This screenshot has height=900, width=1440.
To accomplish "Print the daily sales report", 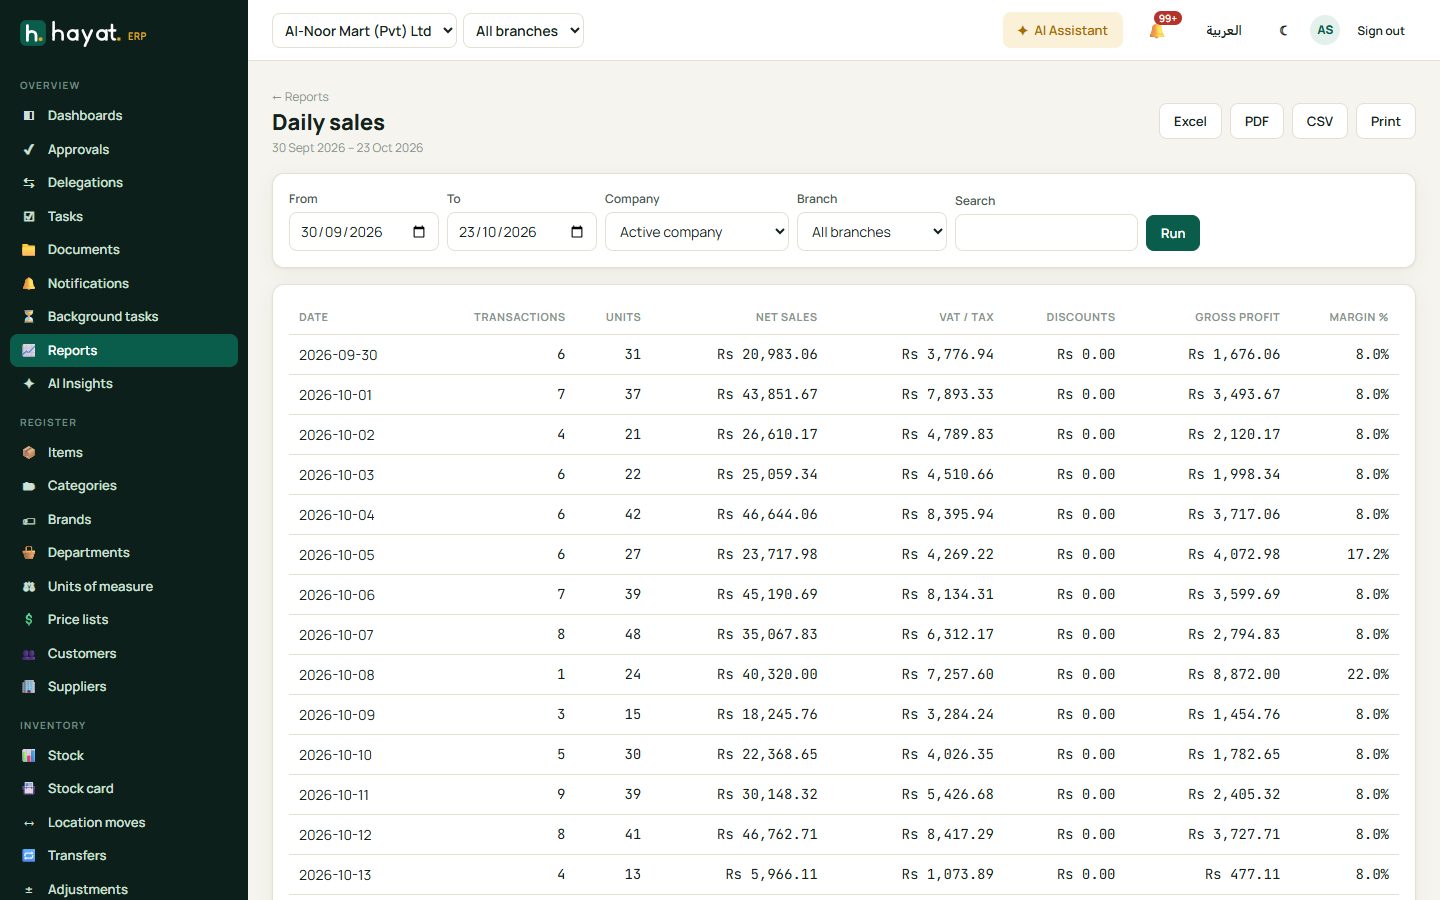I will click(1386, 121).
